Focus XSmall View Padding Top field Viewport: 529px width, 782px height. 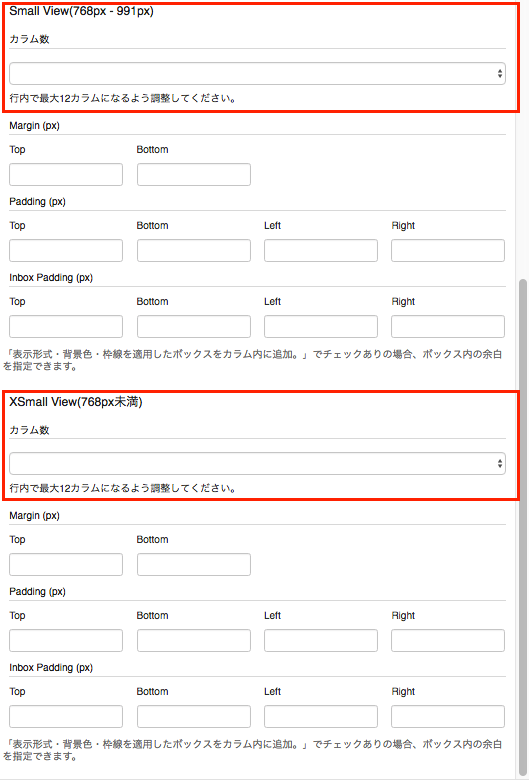(x=66, y=640)
